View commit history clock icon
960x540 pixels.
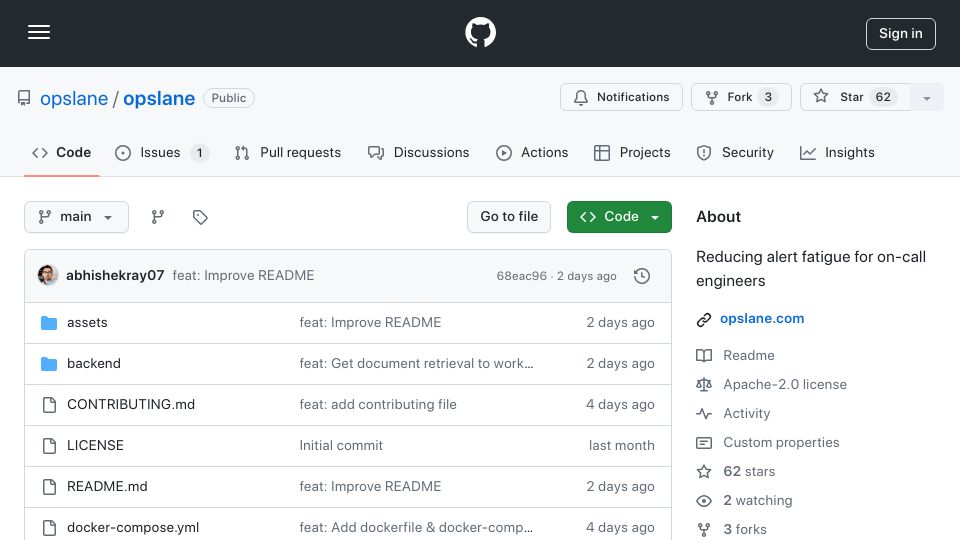[642, 276]
